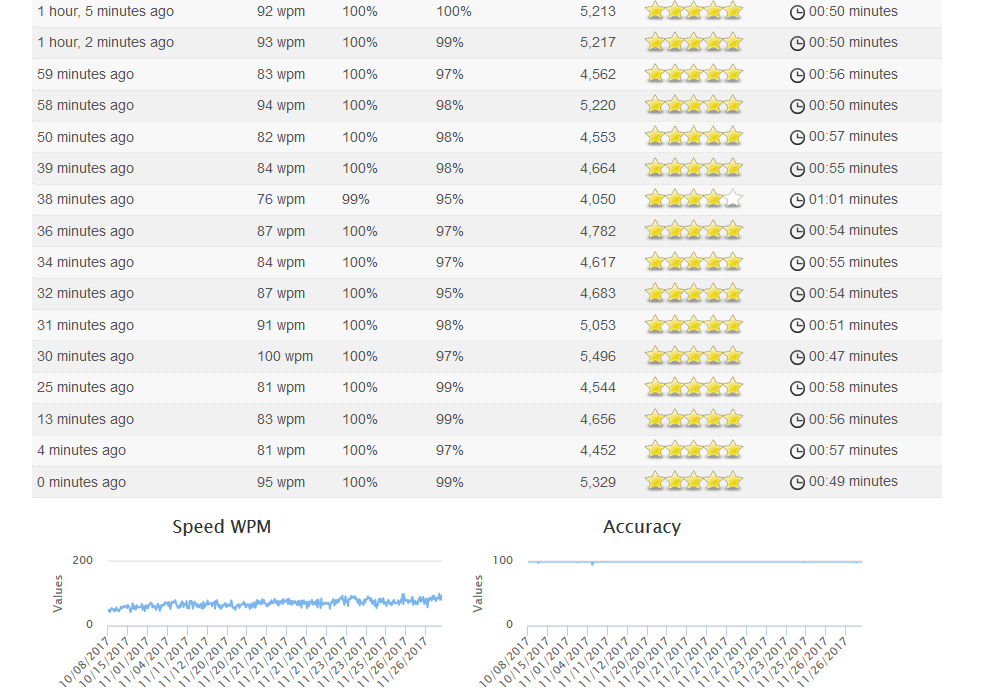Select the five-star rating for the 58 minutes ago result
Image resolution: width=1000 pixels, height=700 pixels.
coord(694,105)
